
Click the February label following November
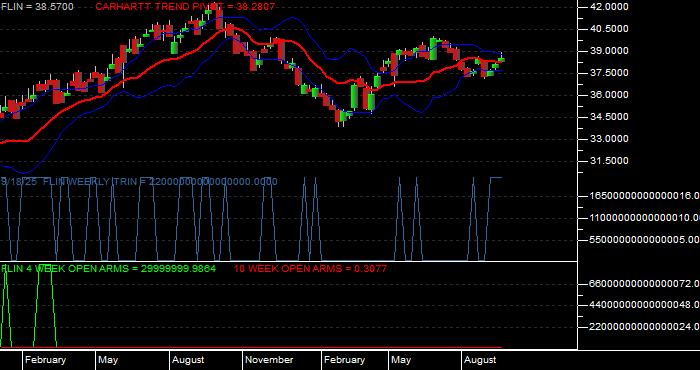pyautogui.click(x=344, y=360)
